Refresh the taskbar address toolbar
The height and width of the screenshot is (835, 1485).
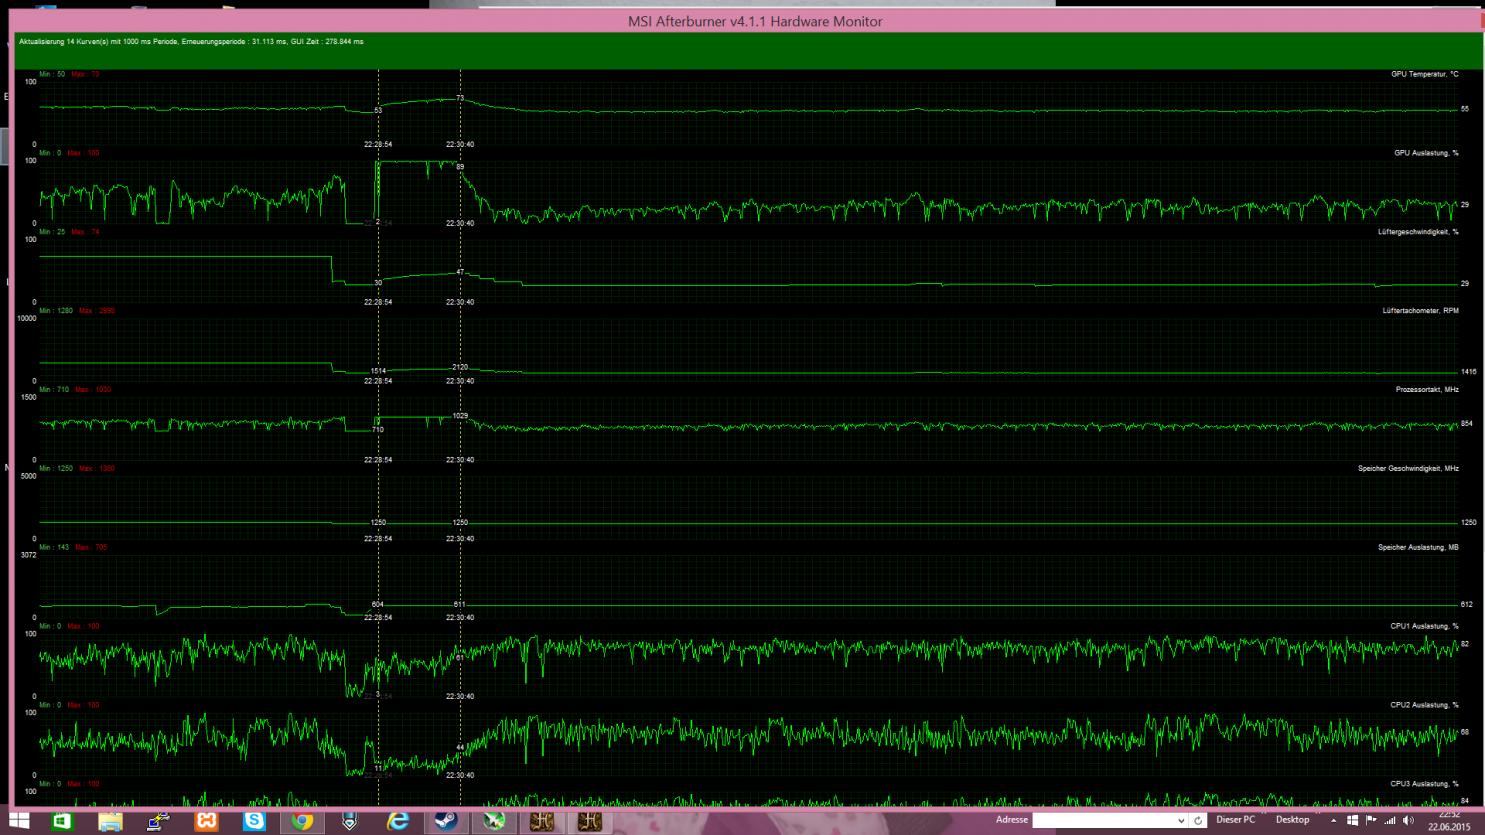pyautogui.click(x=1197, y=820)
